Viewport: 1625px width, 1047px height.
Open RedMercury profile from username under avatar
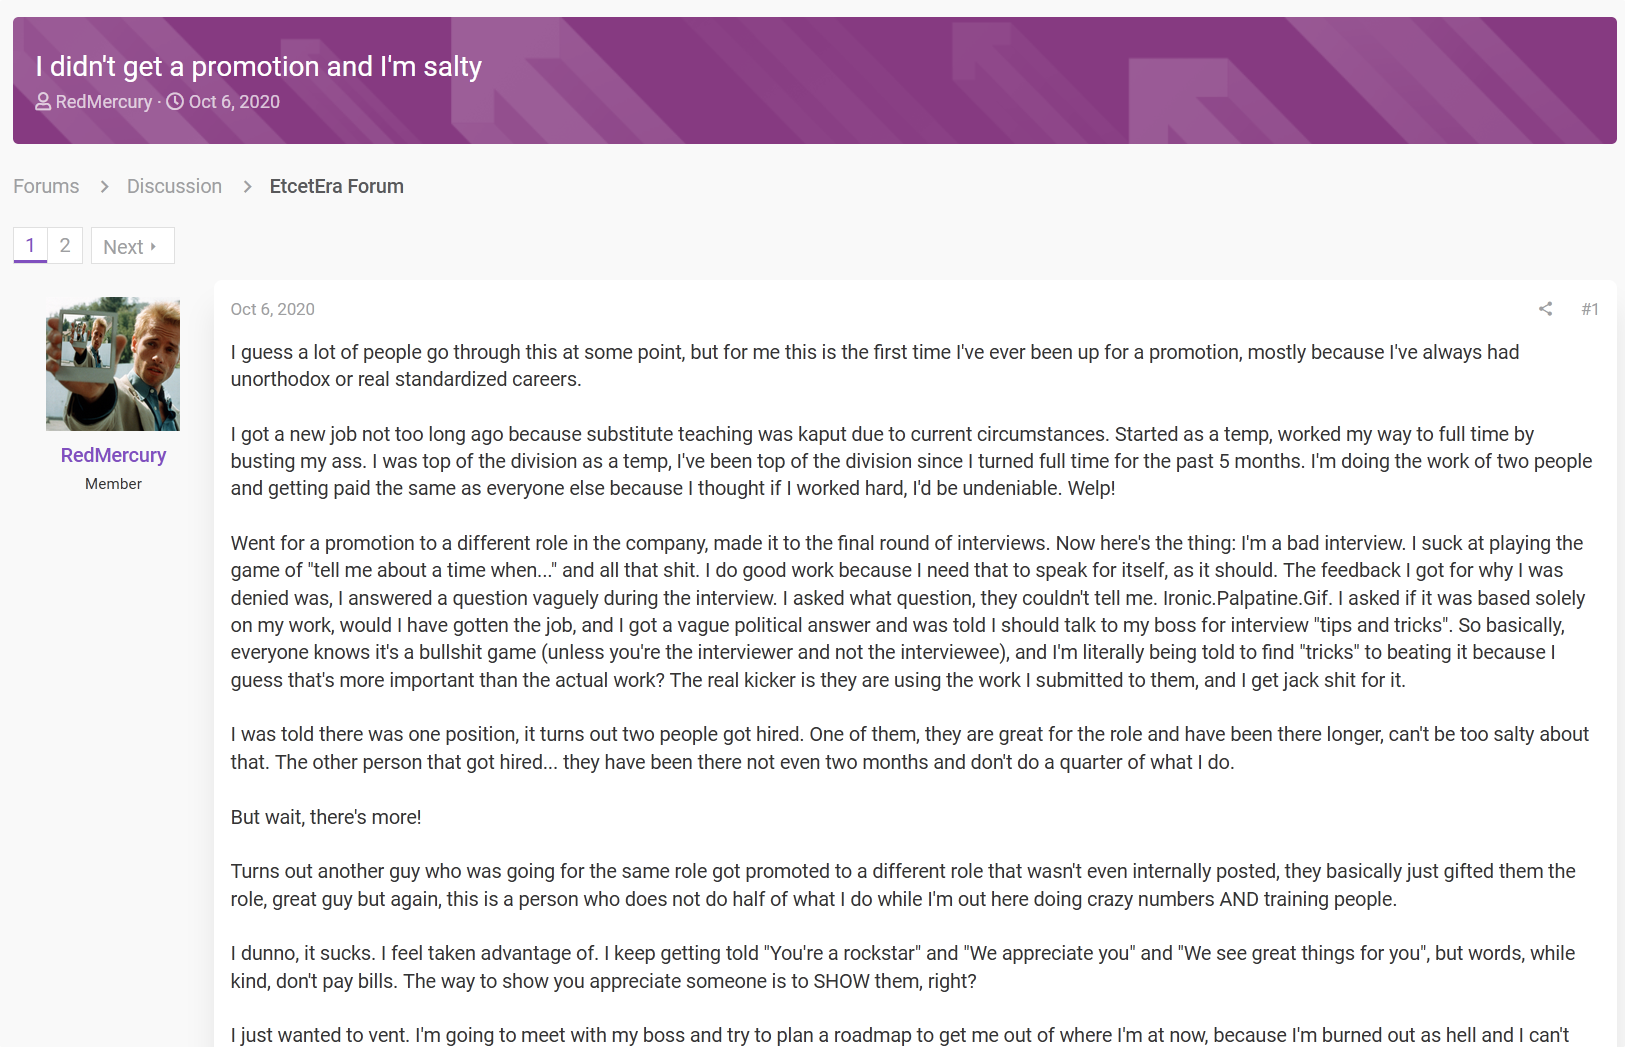click(x=113, y=455)
